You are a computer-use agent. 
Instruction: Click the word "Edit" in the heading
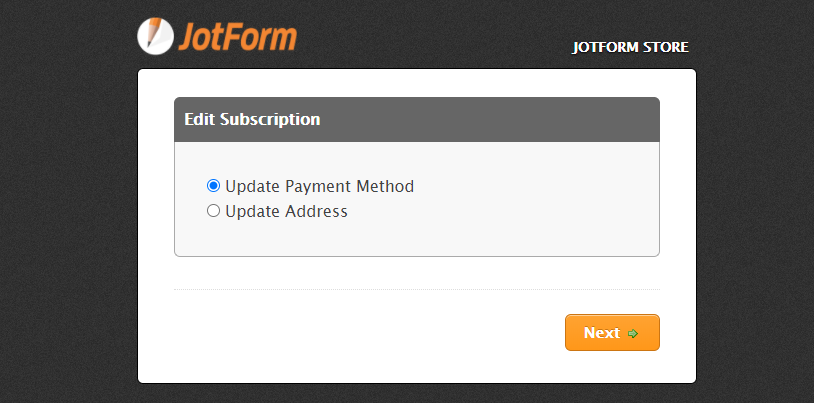point(199,119)
